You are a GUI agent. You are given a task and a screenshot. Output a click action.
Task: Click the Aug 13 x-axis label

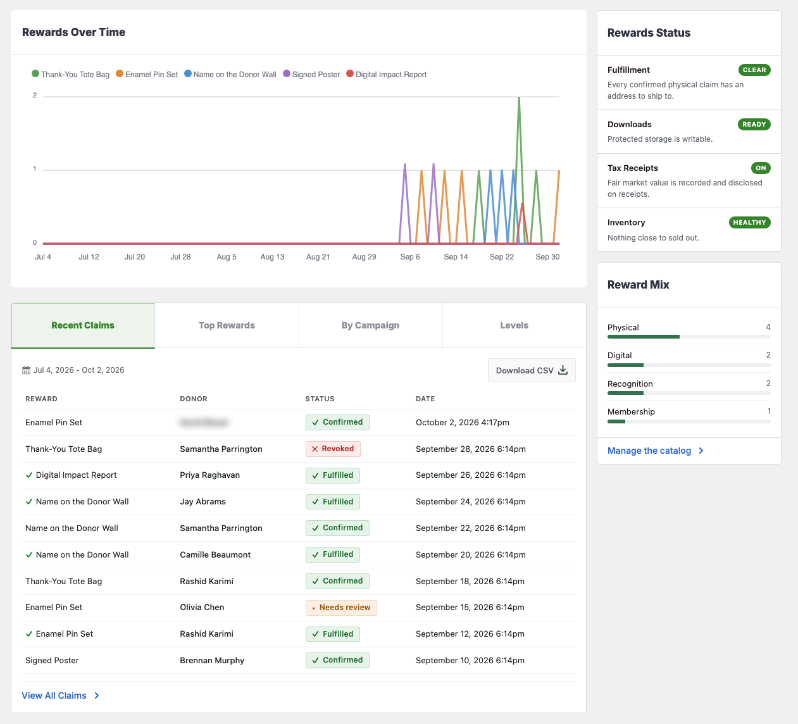click(x=272, y=257)
